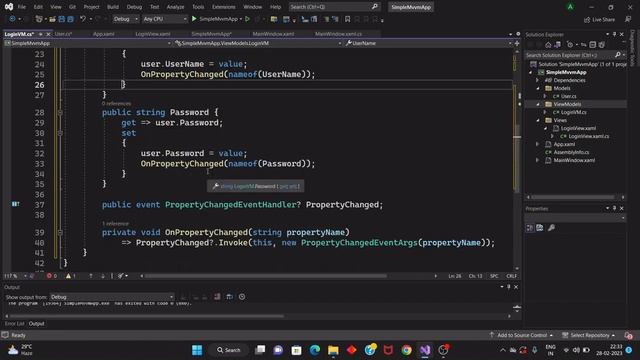This screenshot has height=360, width=640.
Task: Click the Visual Studio icon on the taskbar
Action: click(425, 350)
